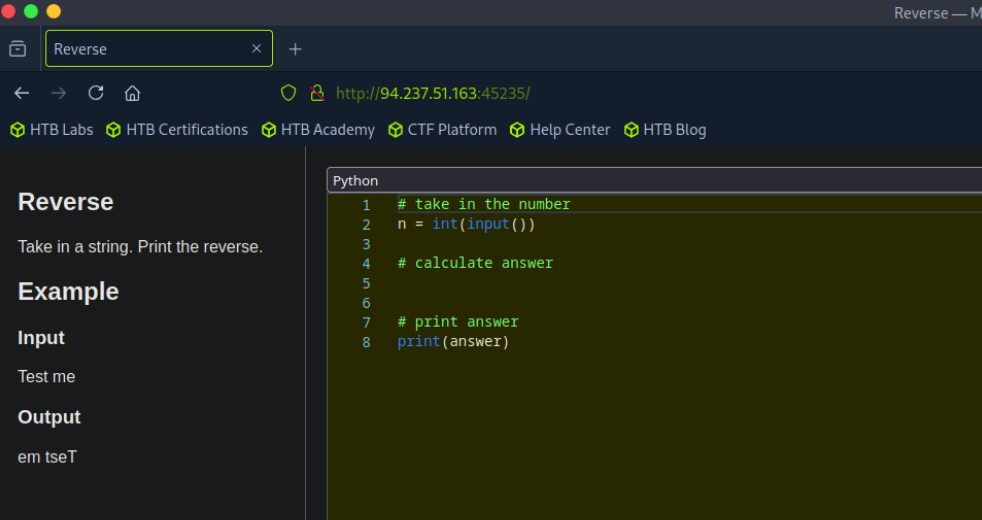Open the HTB Certifications bookmark
The height and width of the screenshot is (520, 982).
point(177,130)
